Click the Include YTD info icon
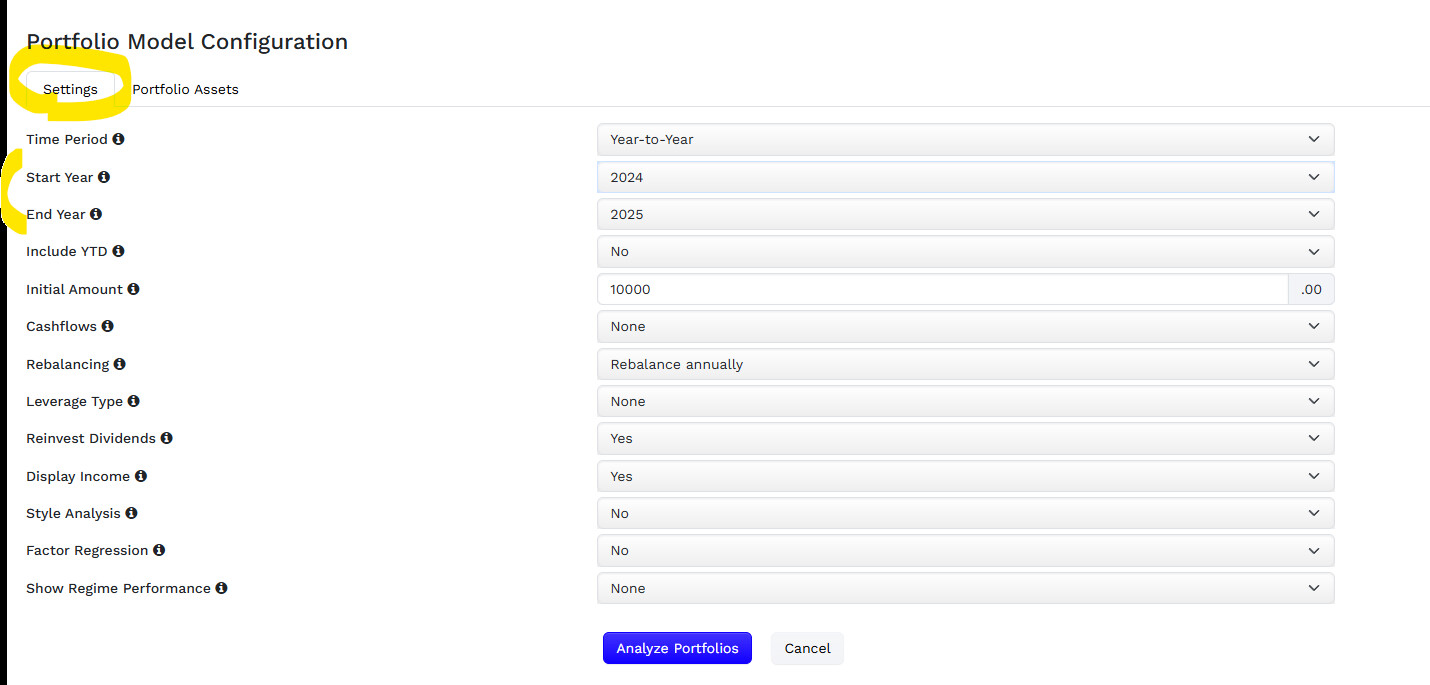Viewport: 1430px width, 685px height. coord(118,251)
